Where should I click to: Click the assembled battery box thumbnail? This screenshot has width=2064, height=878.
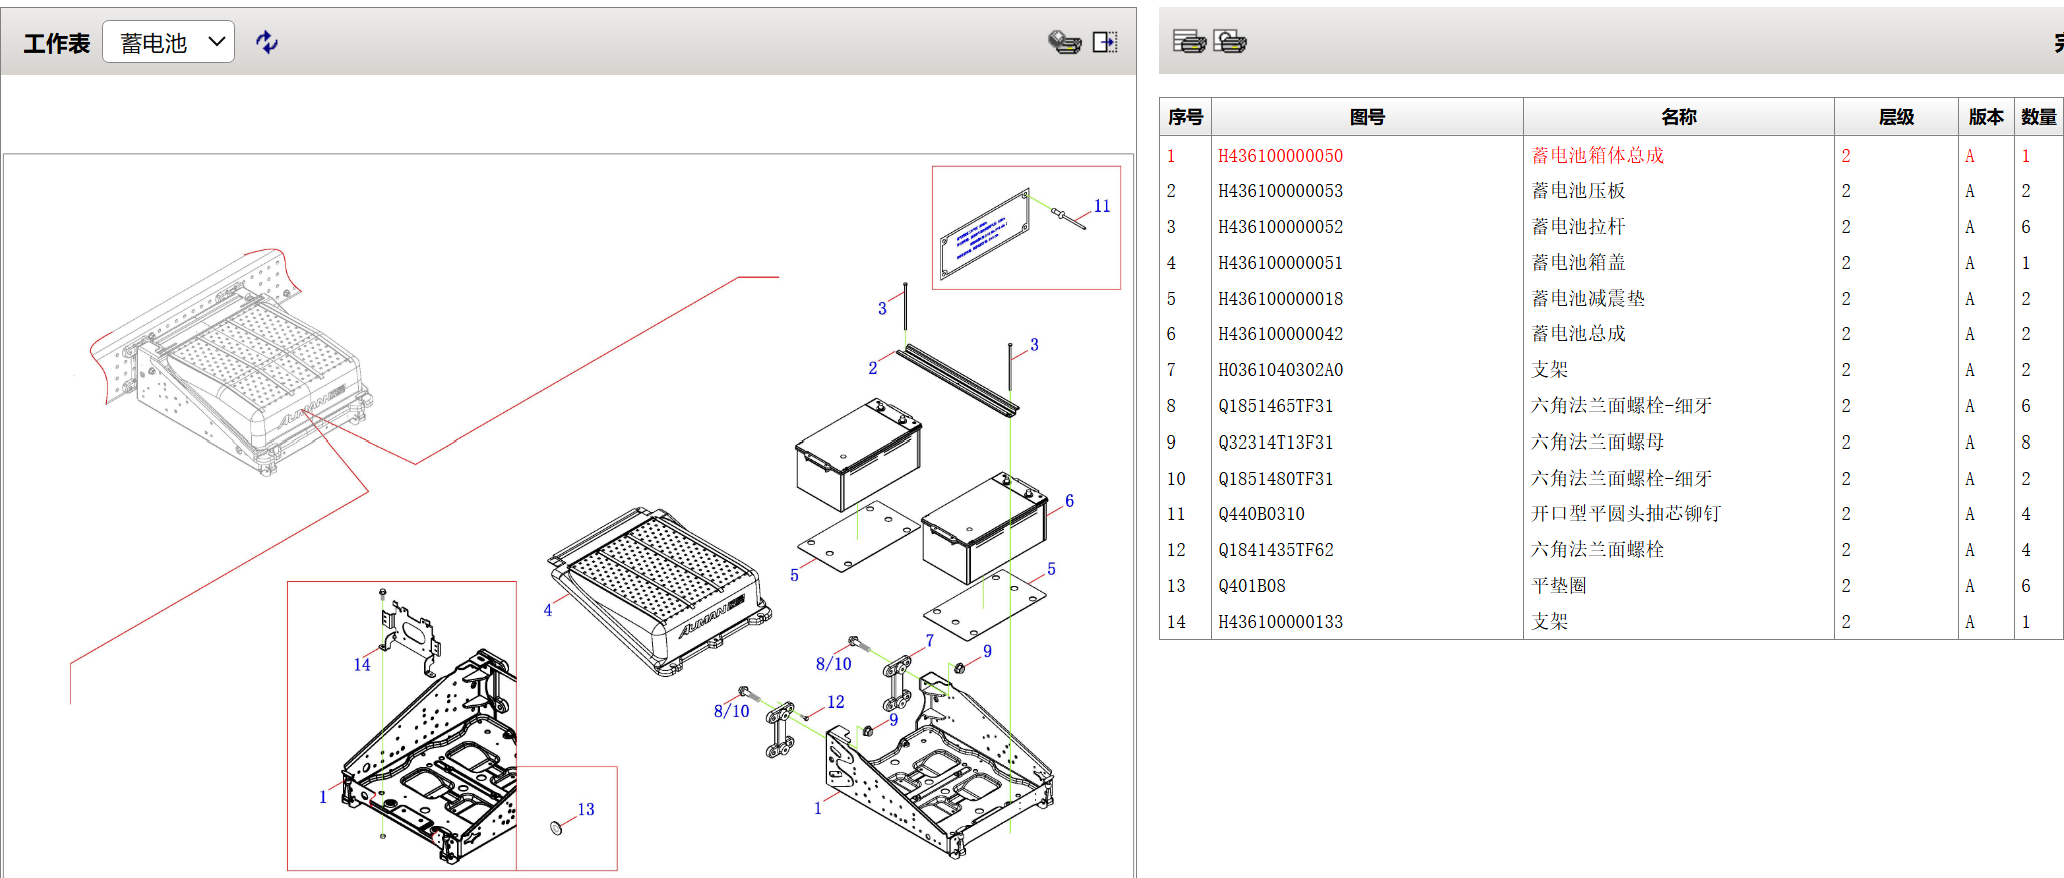point(230,362)
